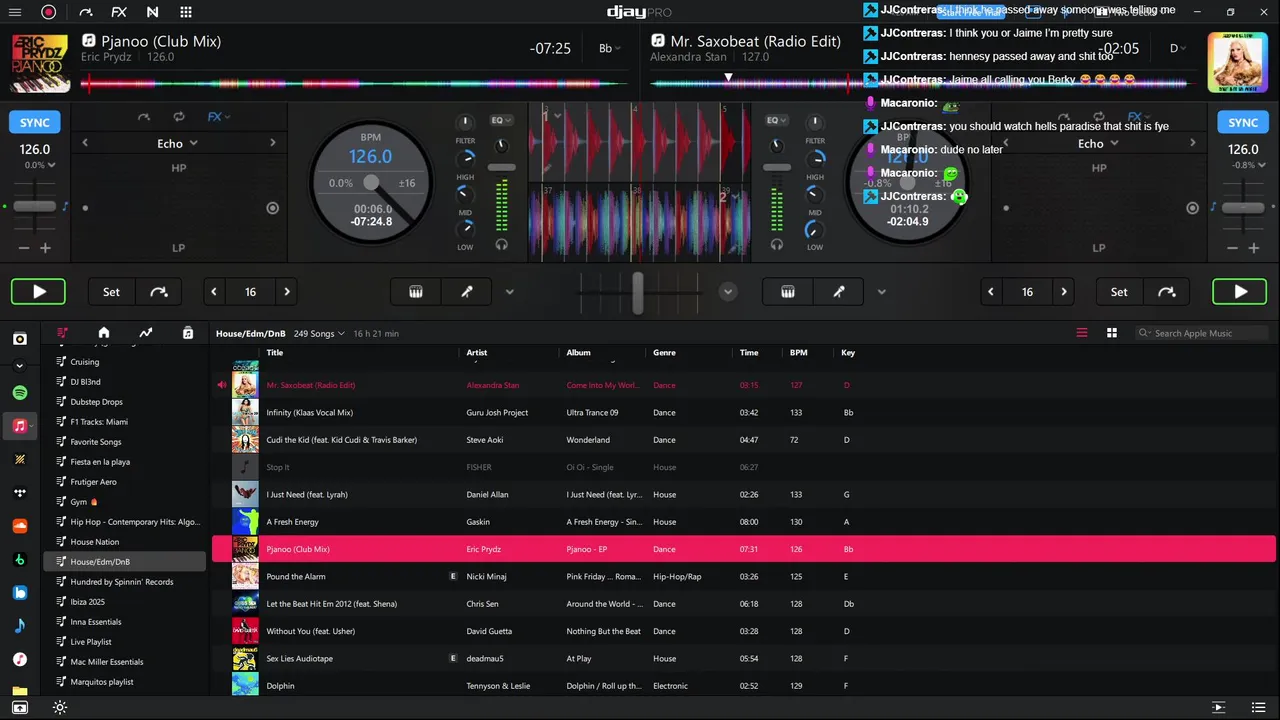Screen dimensions: 1280x720
Task: Open the charts trending tab icon
Action: coord(146,333)
